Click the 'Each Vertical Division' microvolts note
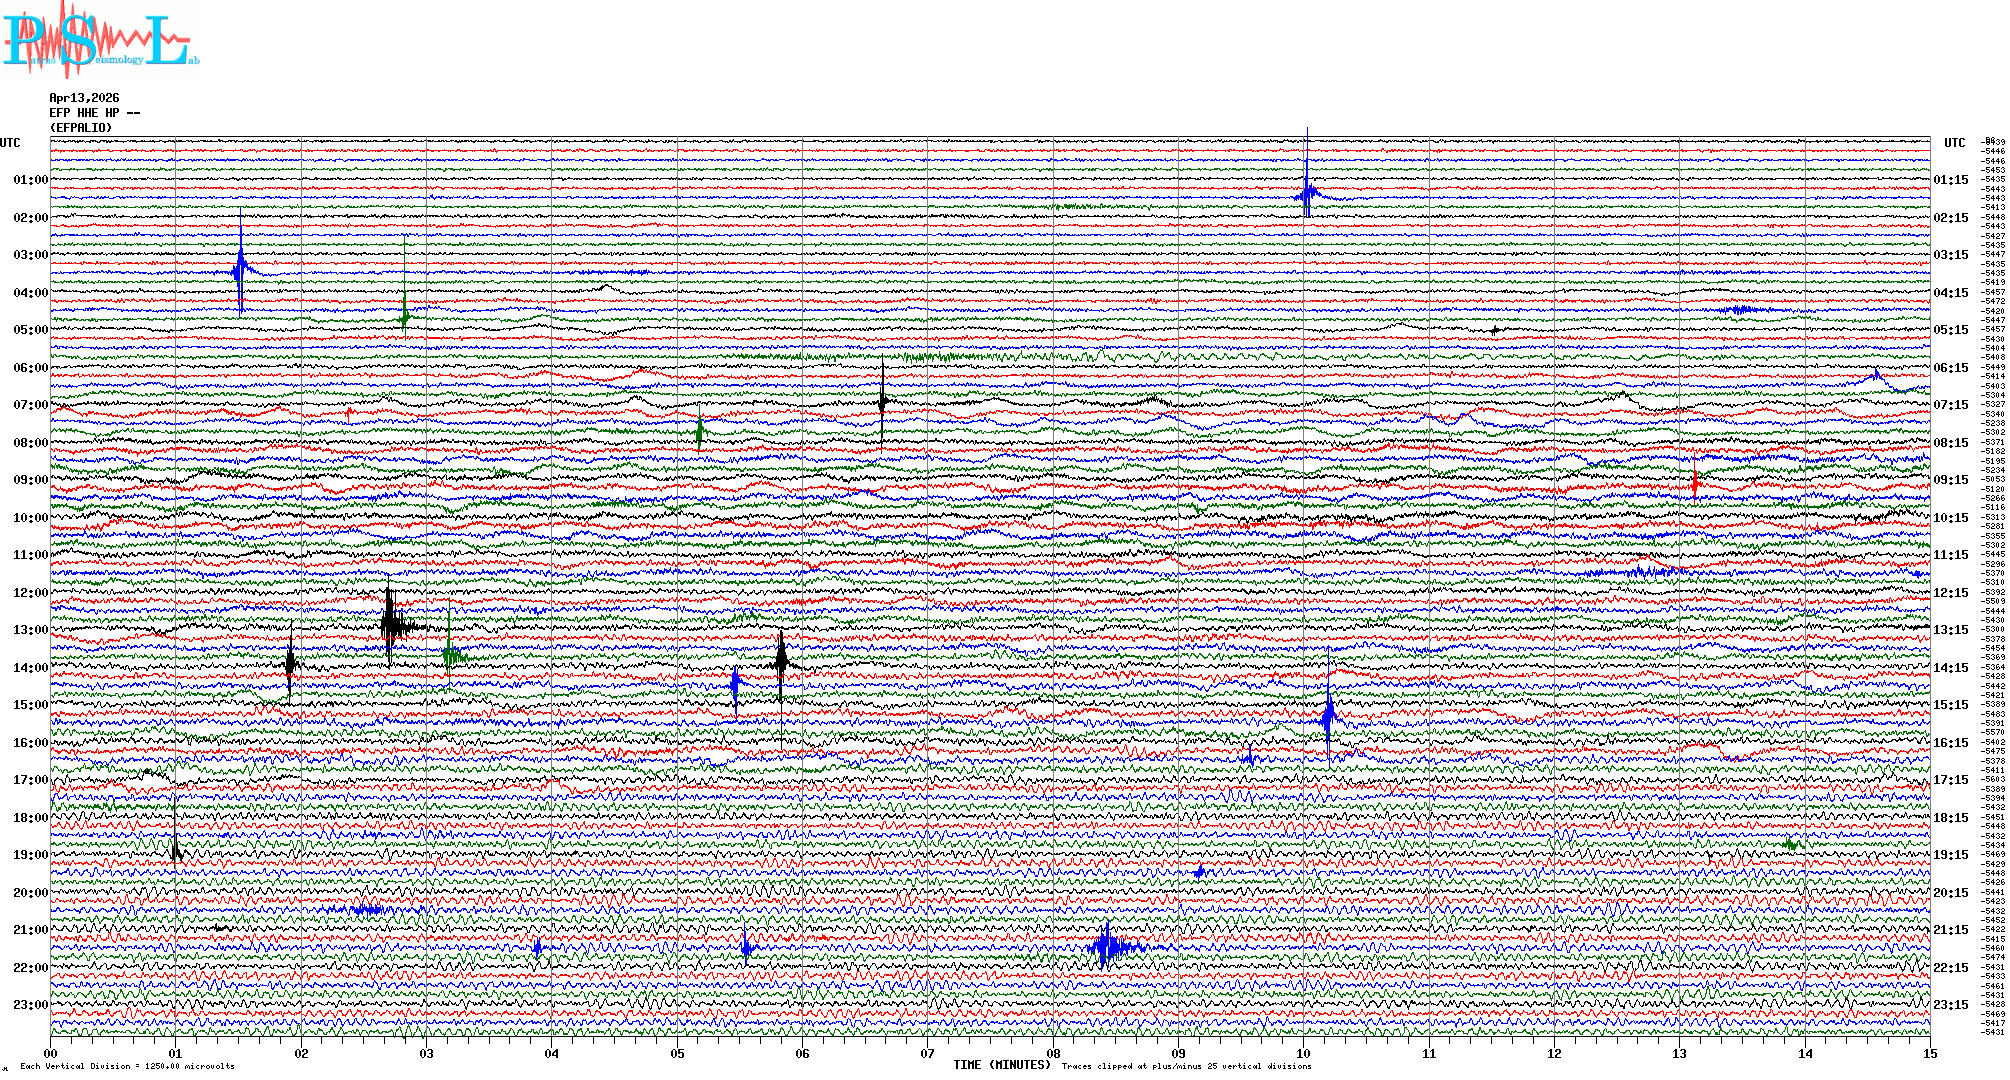The height and width of the screenshot is (1080, 2010). point(127,1066)
